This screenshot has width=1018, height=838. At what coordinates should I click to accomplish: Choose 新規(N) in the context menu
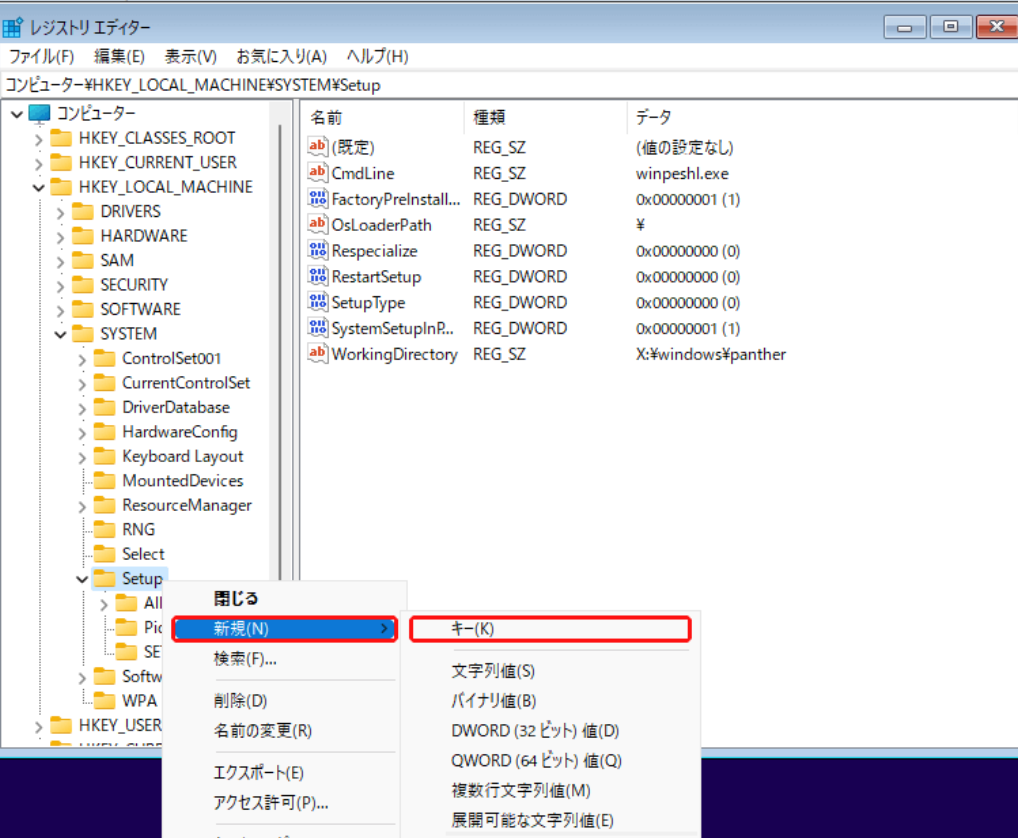[x=284, y=628]
